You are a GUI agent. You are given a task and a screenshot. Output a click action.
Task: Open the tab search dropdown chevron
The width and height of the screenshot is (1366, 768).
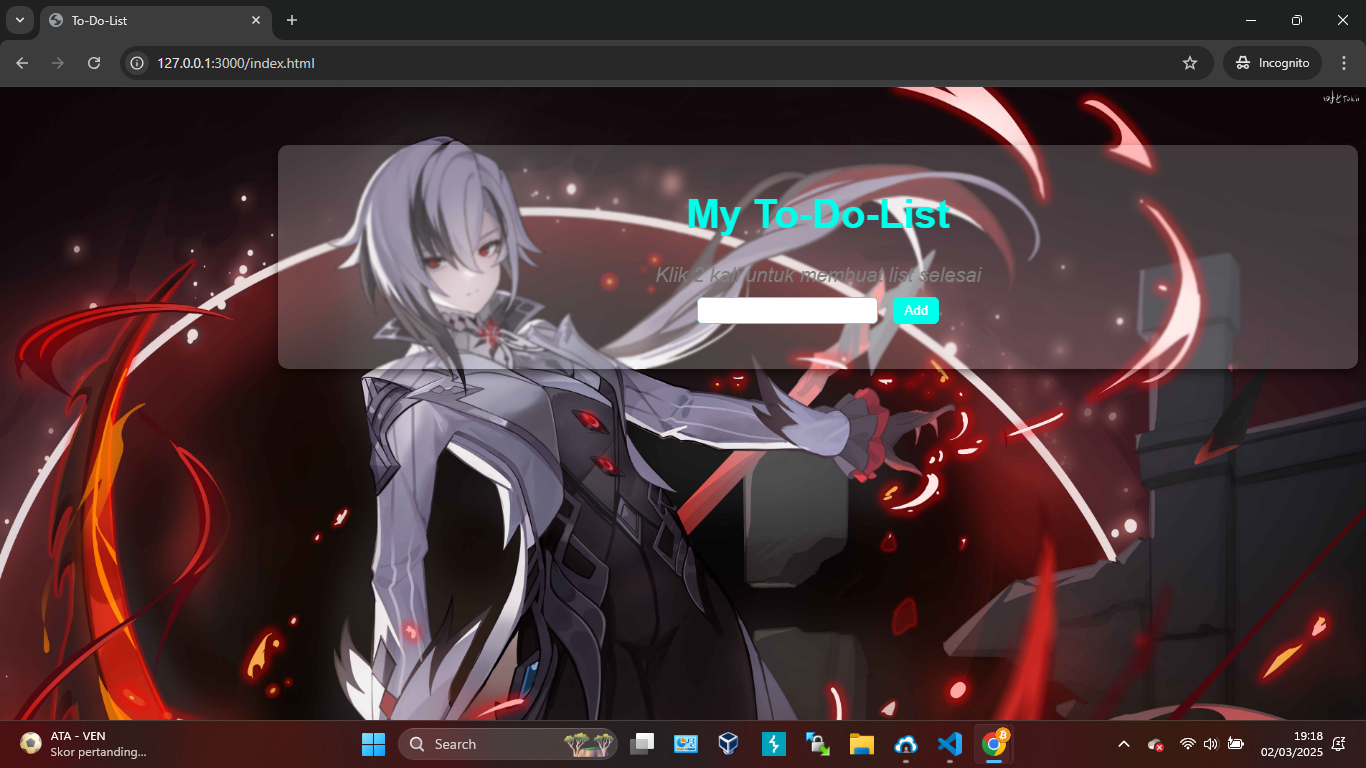pyautogui.click(x=19, y=20)
